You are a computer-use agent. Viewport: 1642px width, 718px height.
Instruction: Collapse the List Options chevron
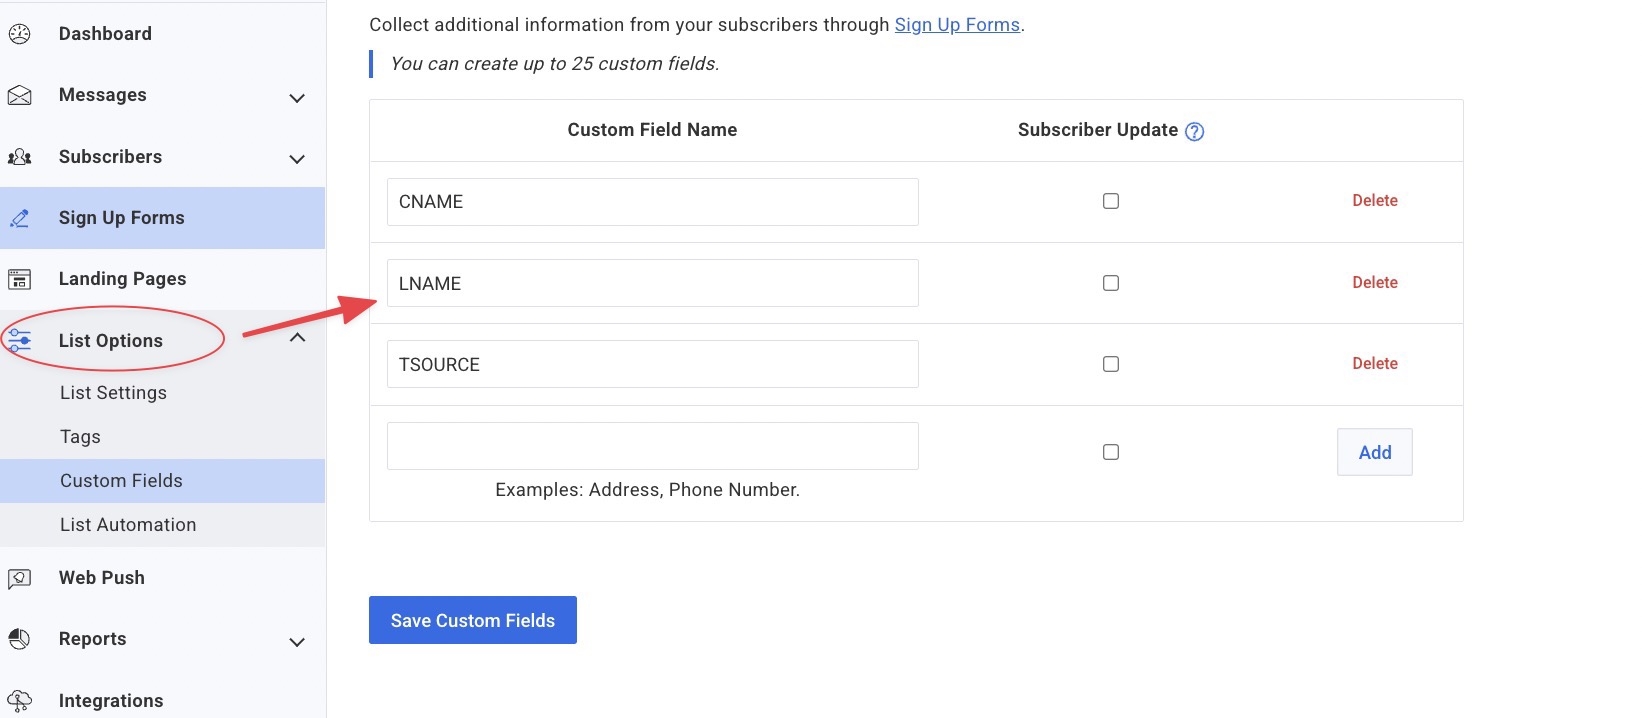tap(297, 338)
